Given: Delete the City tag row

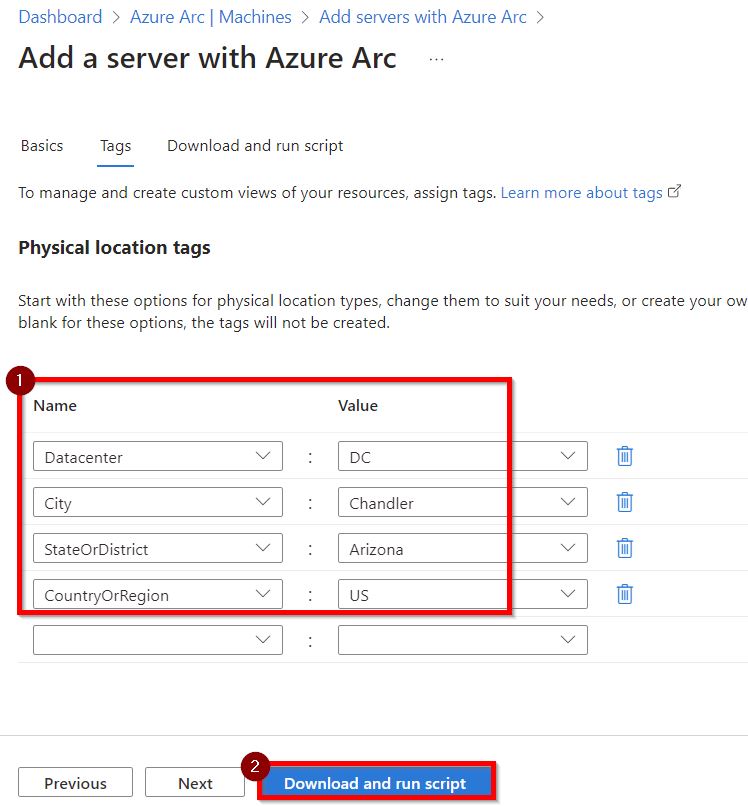Looking at the screenshot, I should coord(624,502).
